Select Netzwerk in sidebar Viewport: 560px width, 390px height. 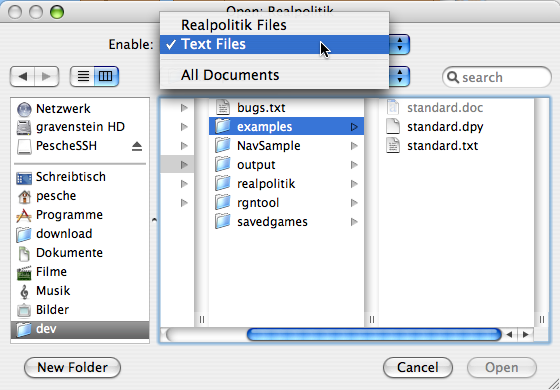(79, 109)
